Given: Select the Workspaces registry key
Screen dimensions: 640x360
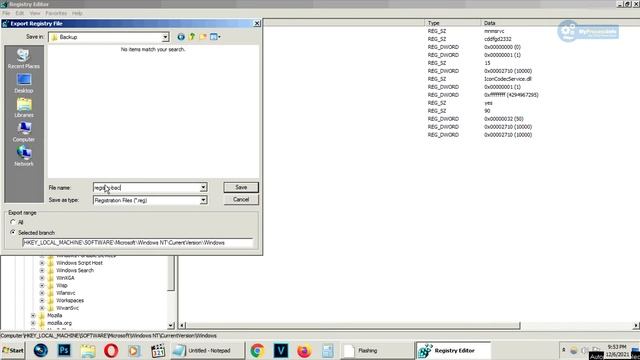Looking at the screenshot, I should point(70,300).
